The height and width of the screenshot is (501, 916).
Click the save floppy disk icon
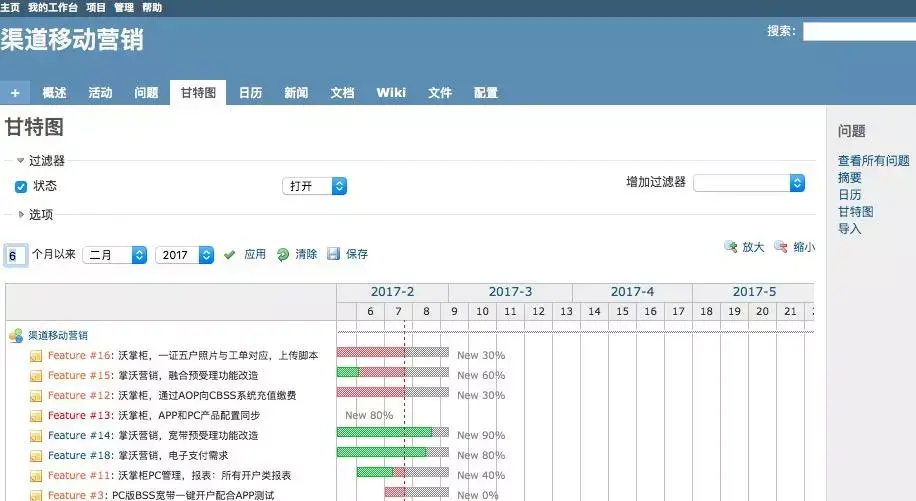[334, 254]
